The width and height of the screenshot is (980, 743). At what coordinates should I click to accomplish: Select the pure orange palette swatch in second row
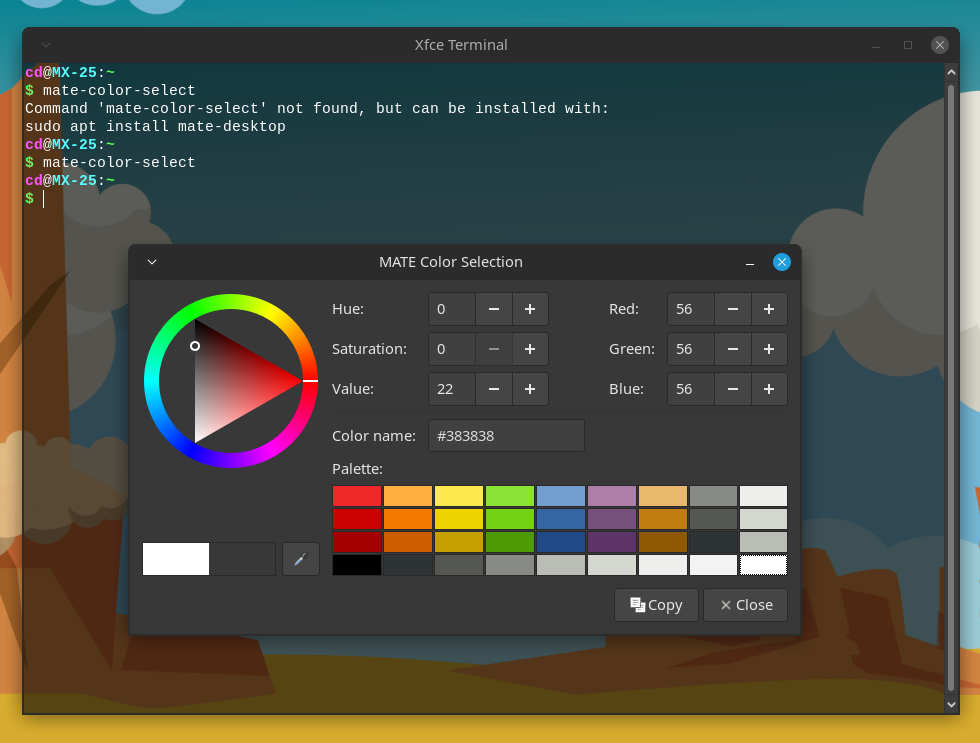click(x=408, y=519)
